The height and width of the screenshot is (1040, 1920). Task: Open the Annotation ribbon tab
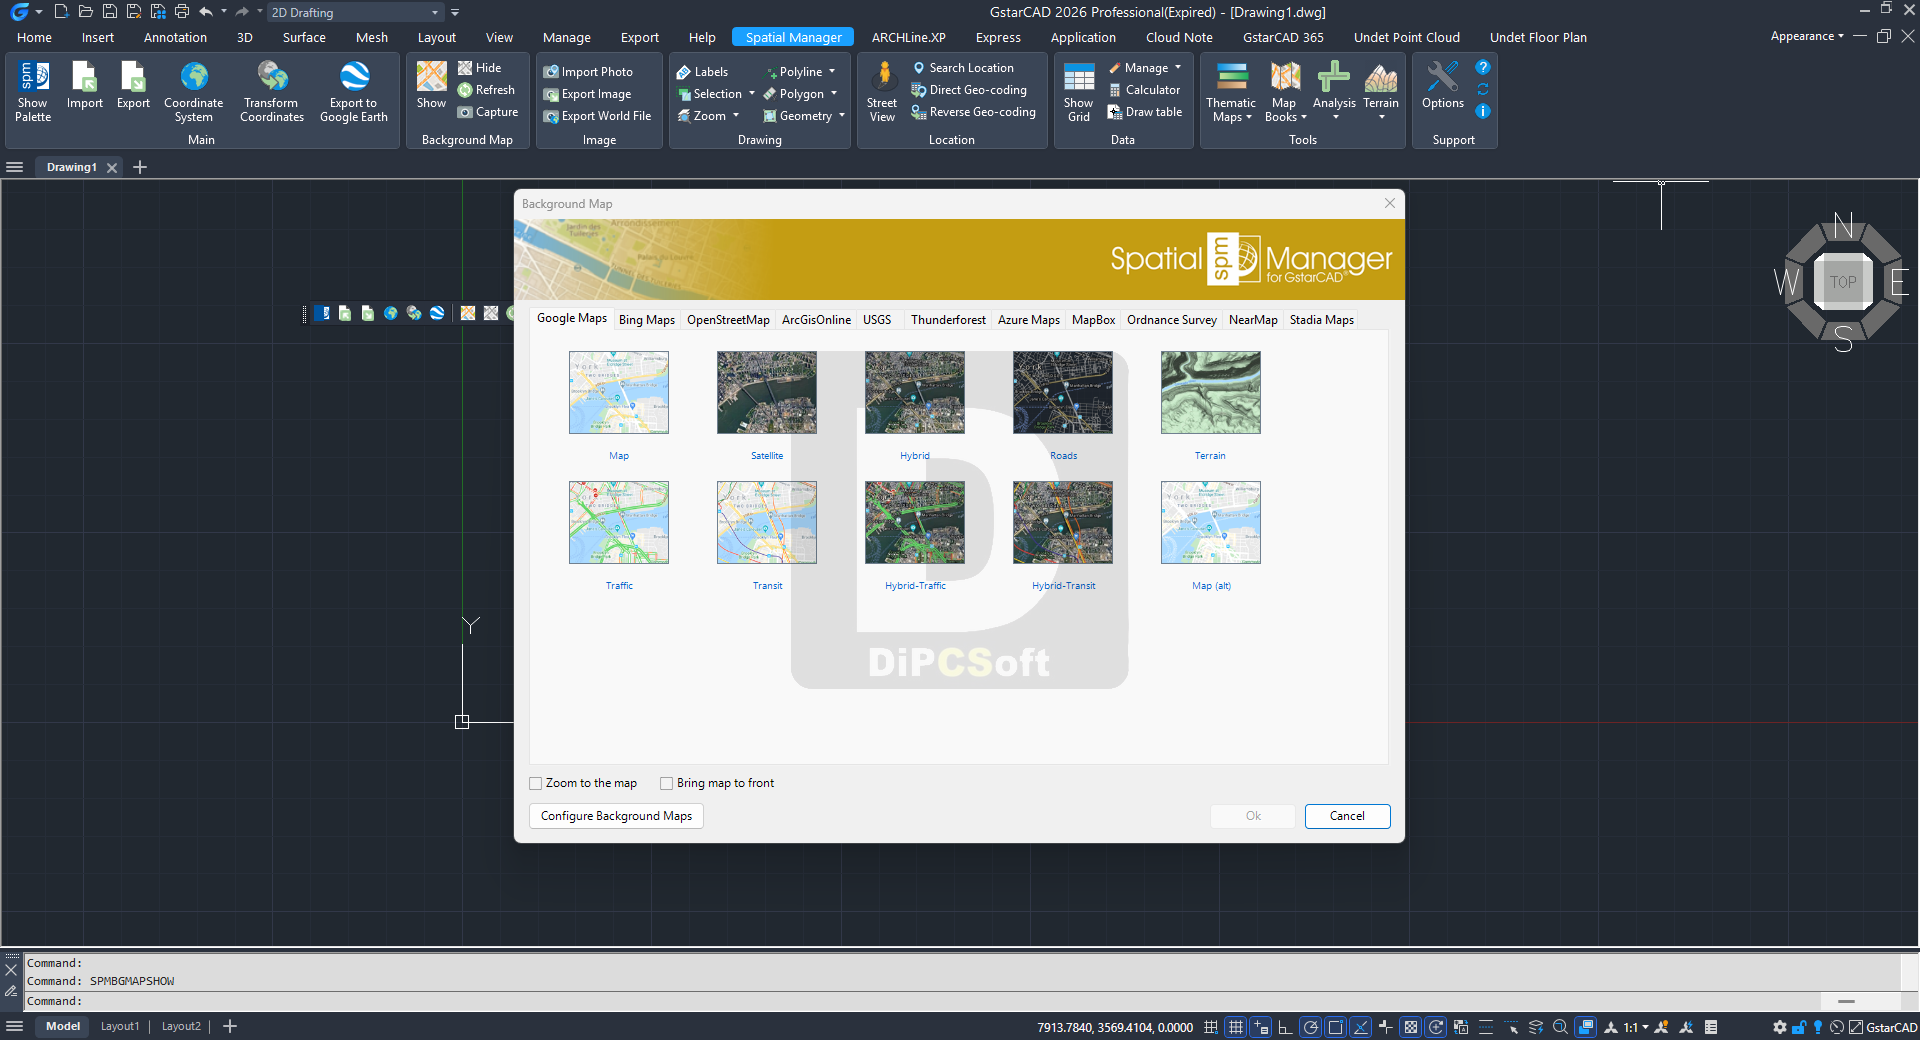[x=175, y=37]
